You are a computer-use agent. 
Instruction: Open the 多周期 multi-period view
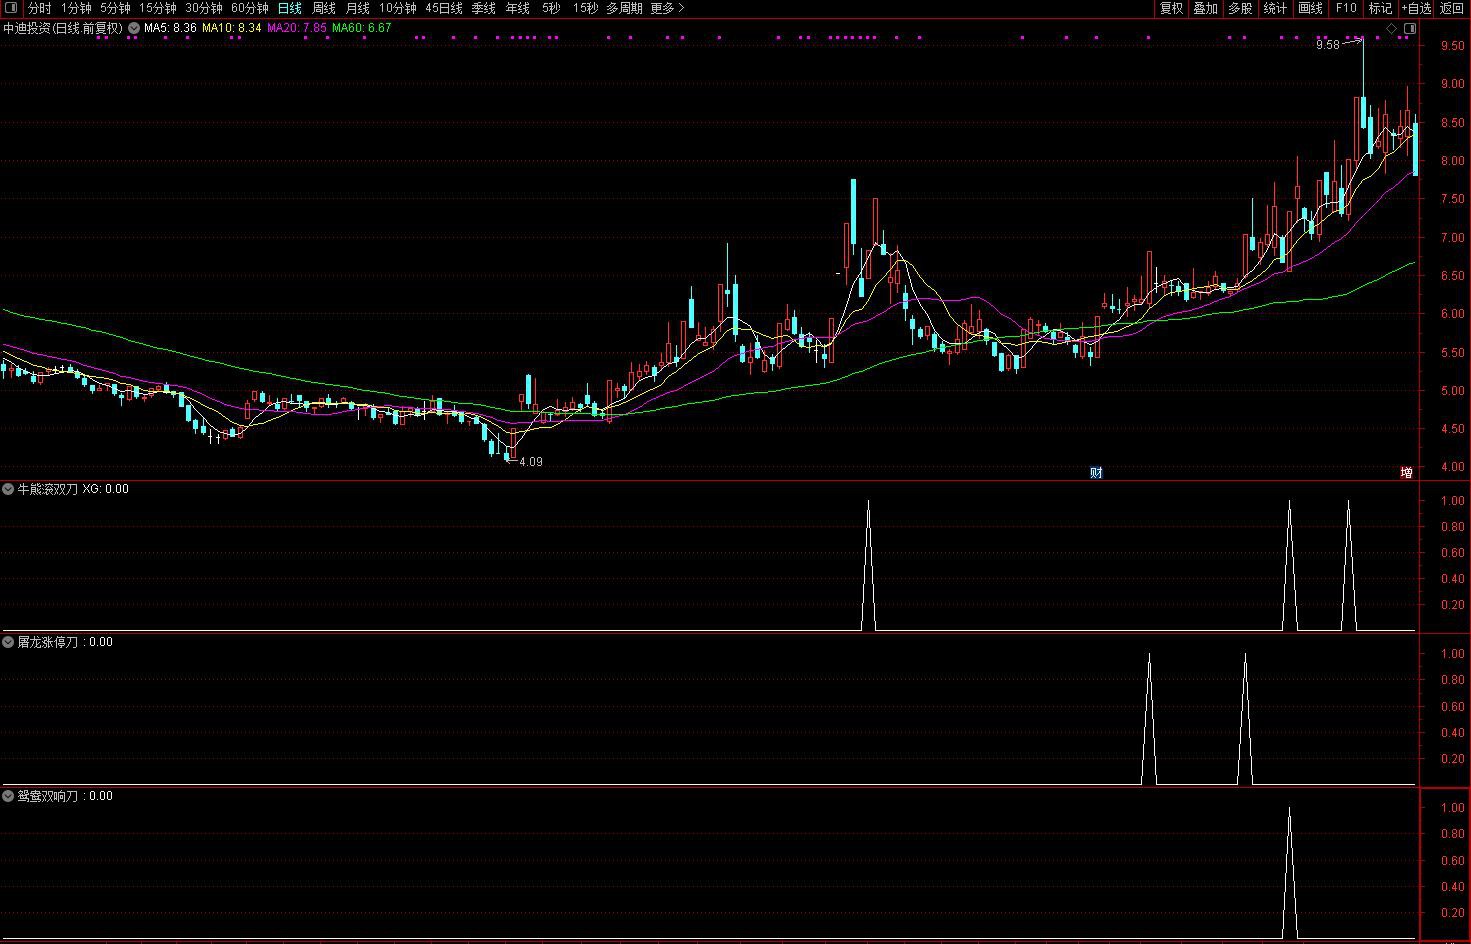[x=625, y=8]
